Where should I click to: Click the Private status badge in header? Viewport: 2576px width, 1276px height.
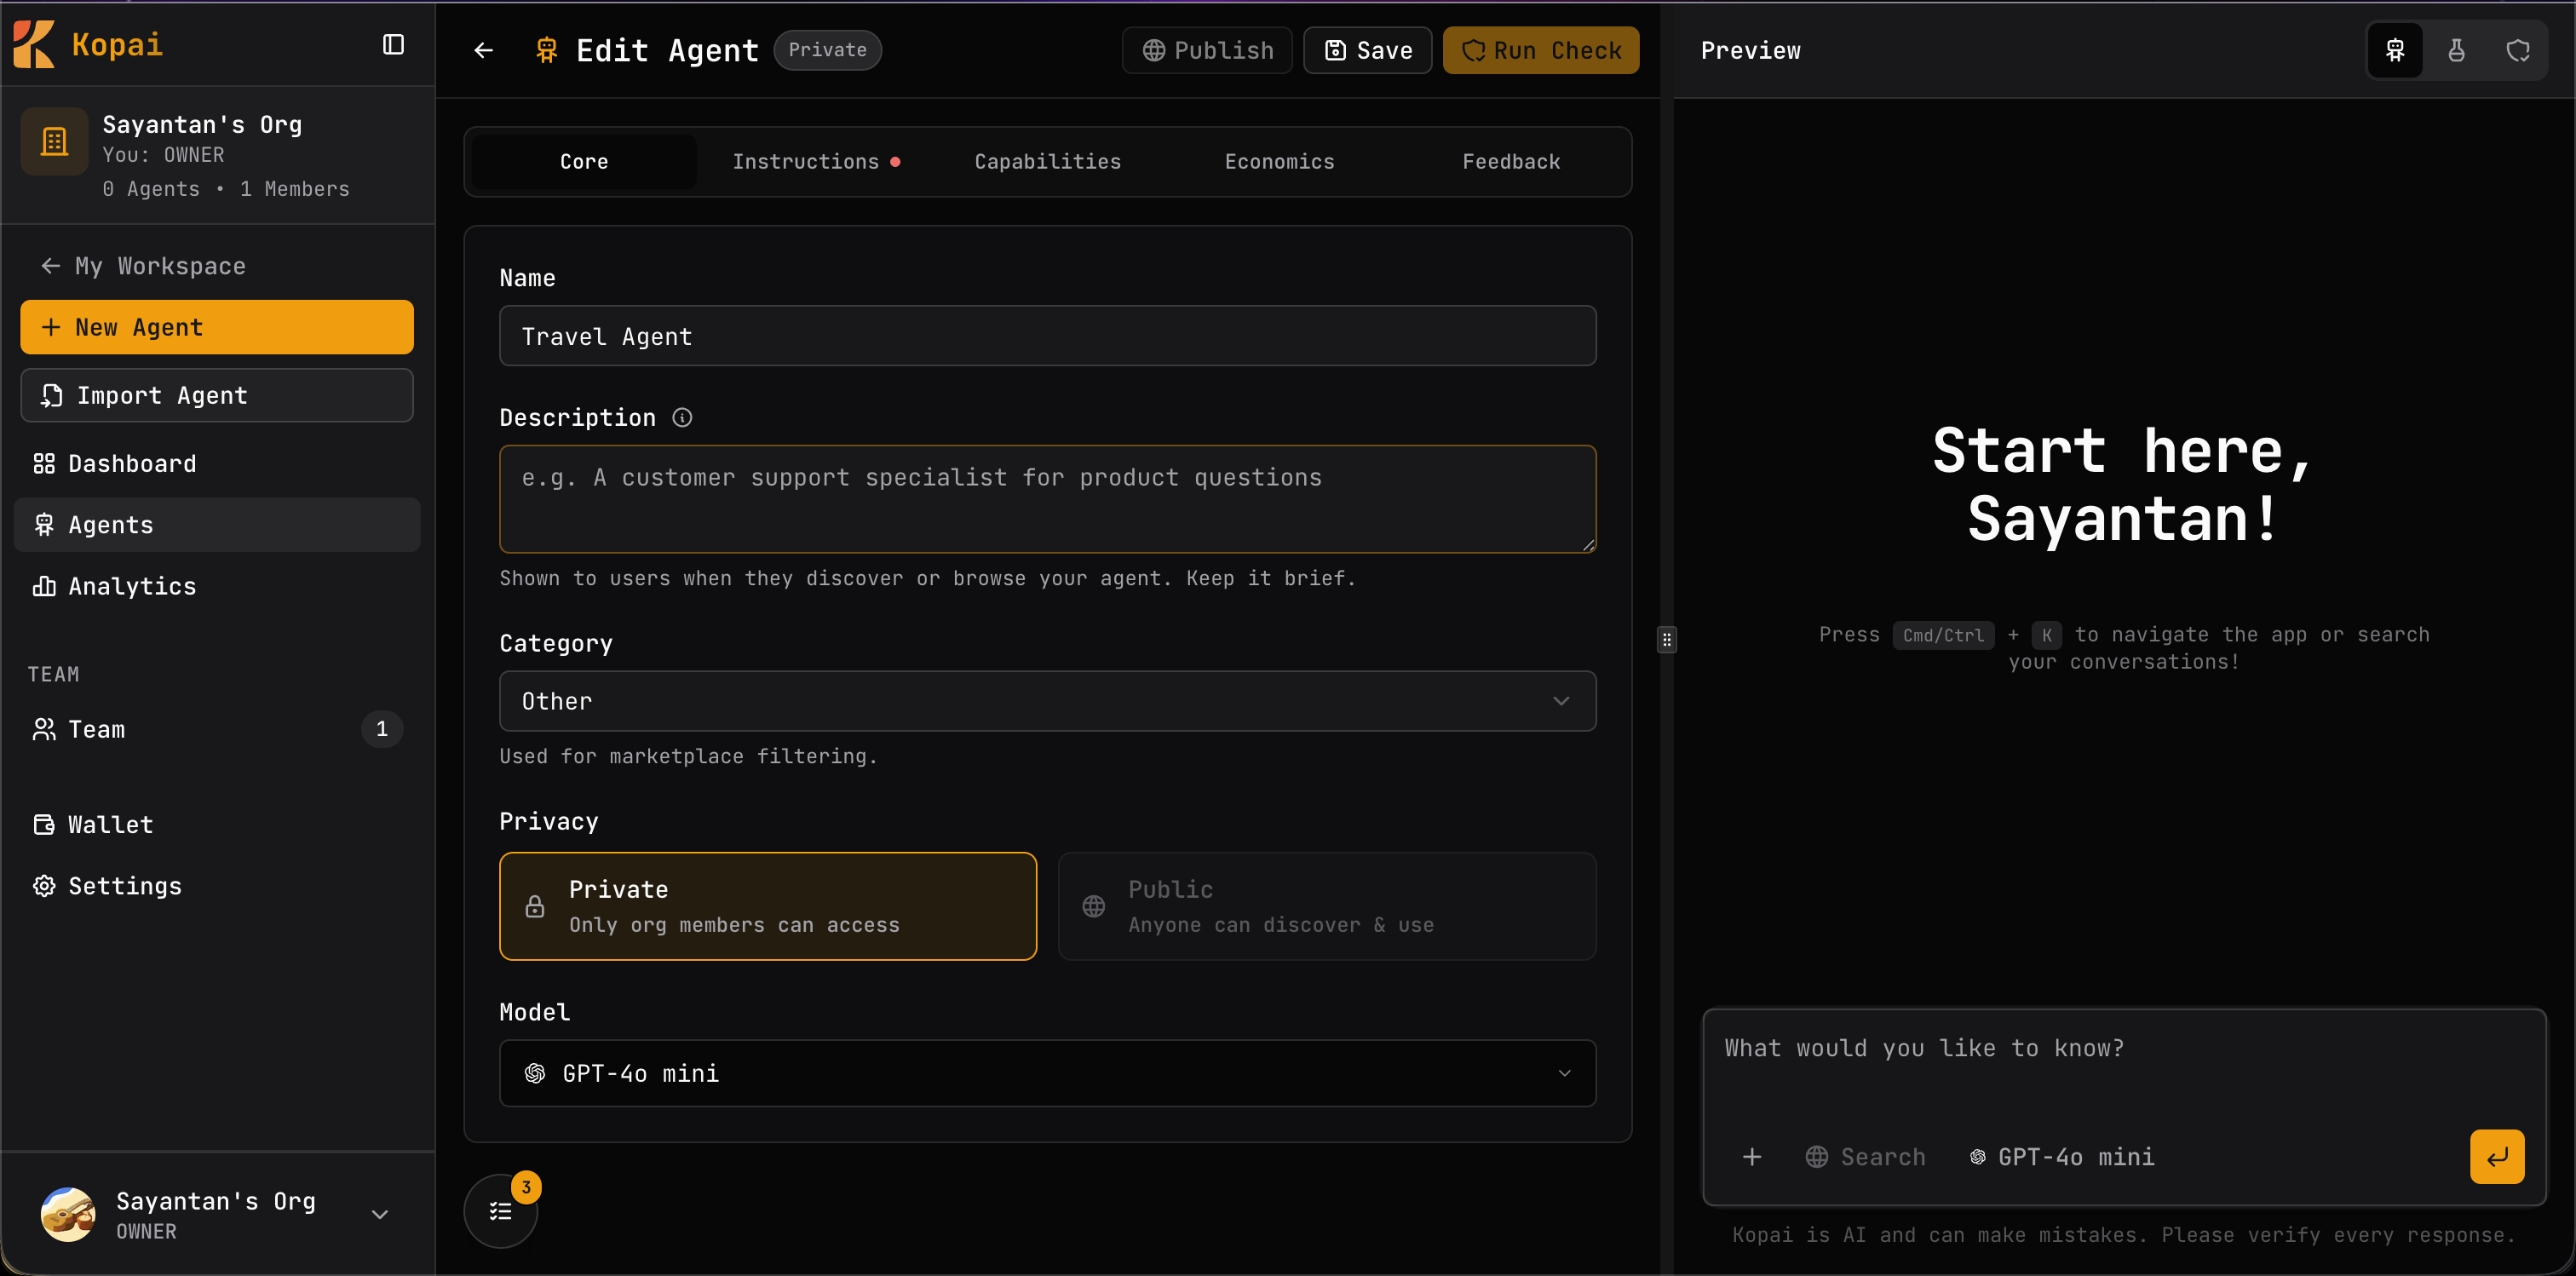tap(827, 50)
